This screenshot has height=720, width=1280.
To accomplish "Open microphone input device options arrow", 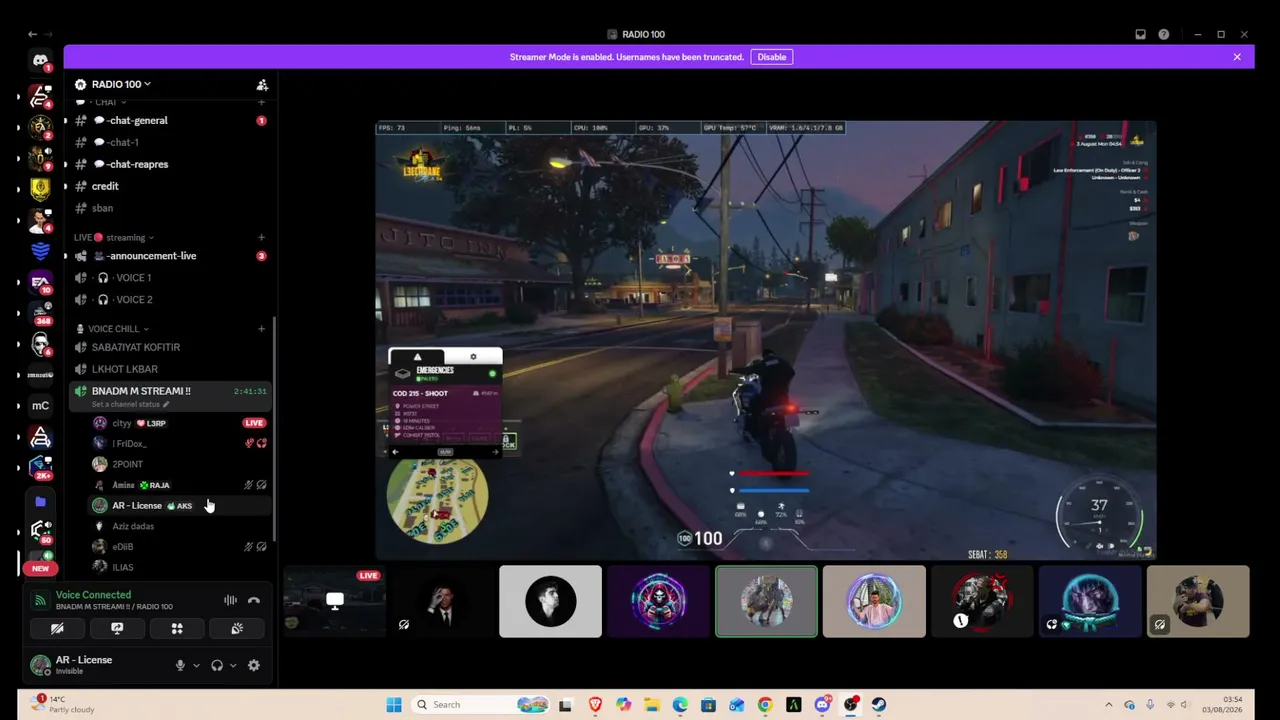I will [196, 665].
